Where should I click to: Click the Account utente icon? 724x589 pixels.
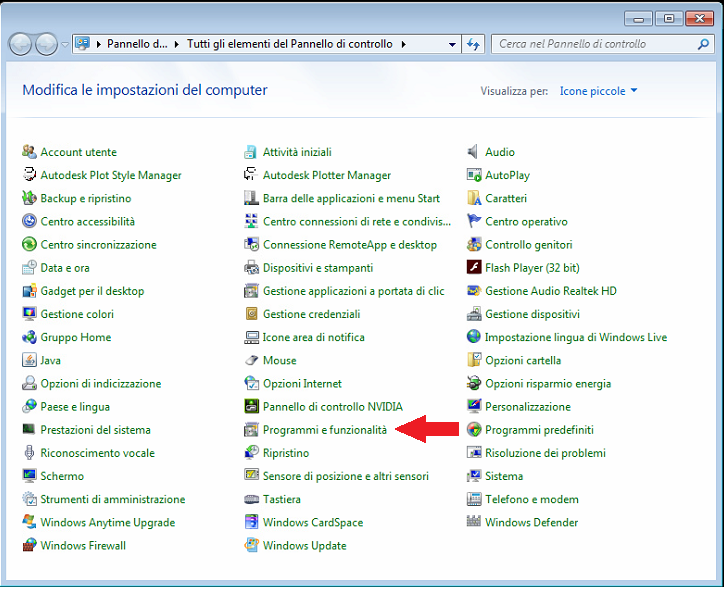[29, 151]
